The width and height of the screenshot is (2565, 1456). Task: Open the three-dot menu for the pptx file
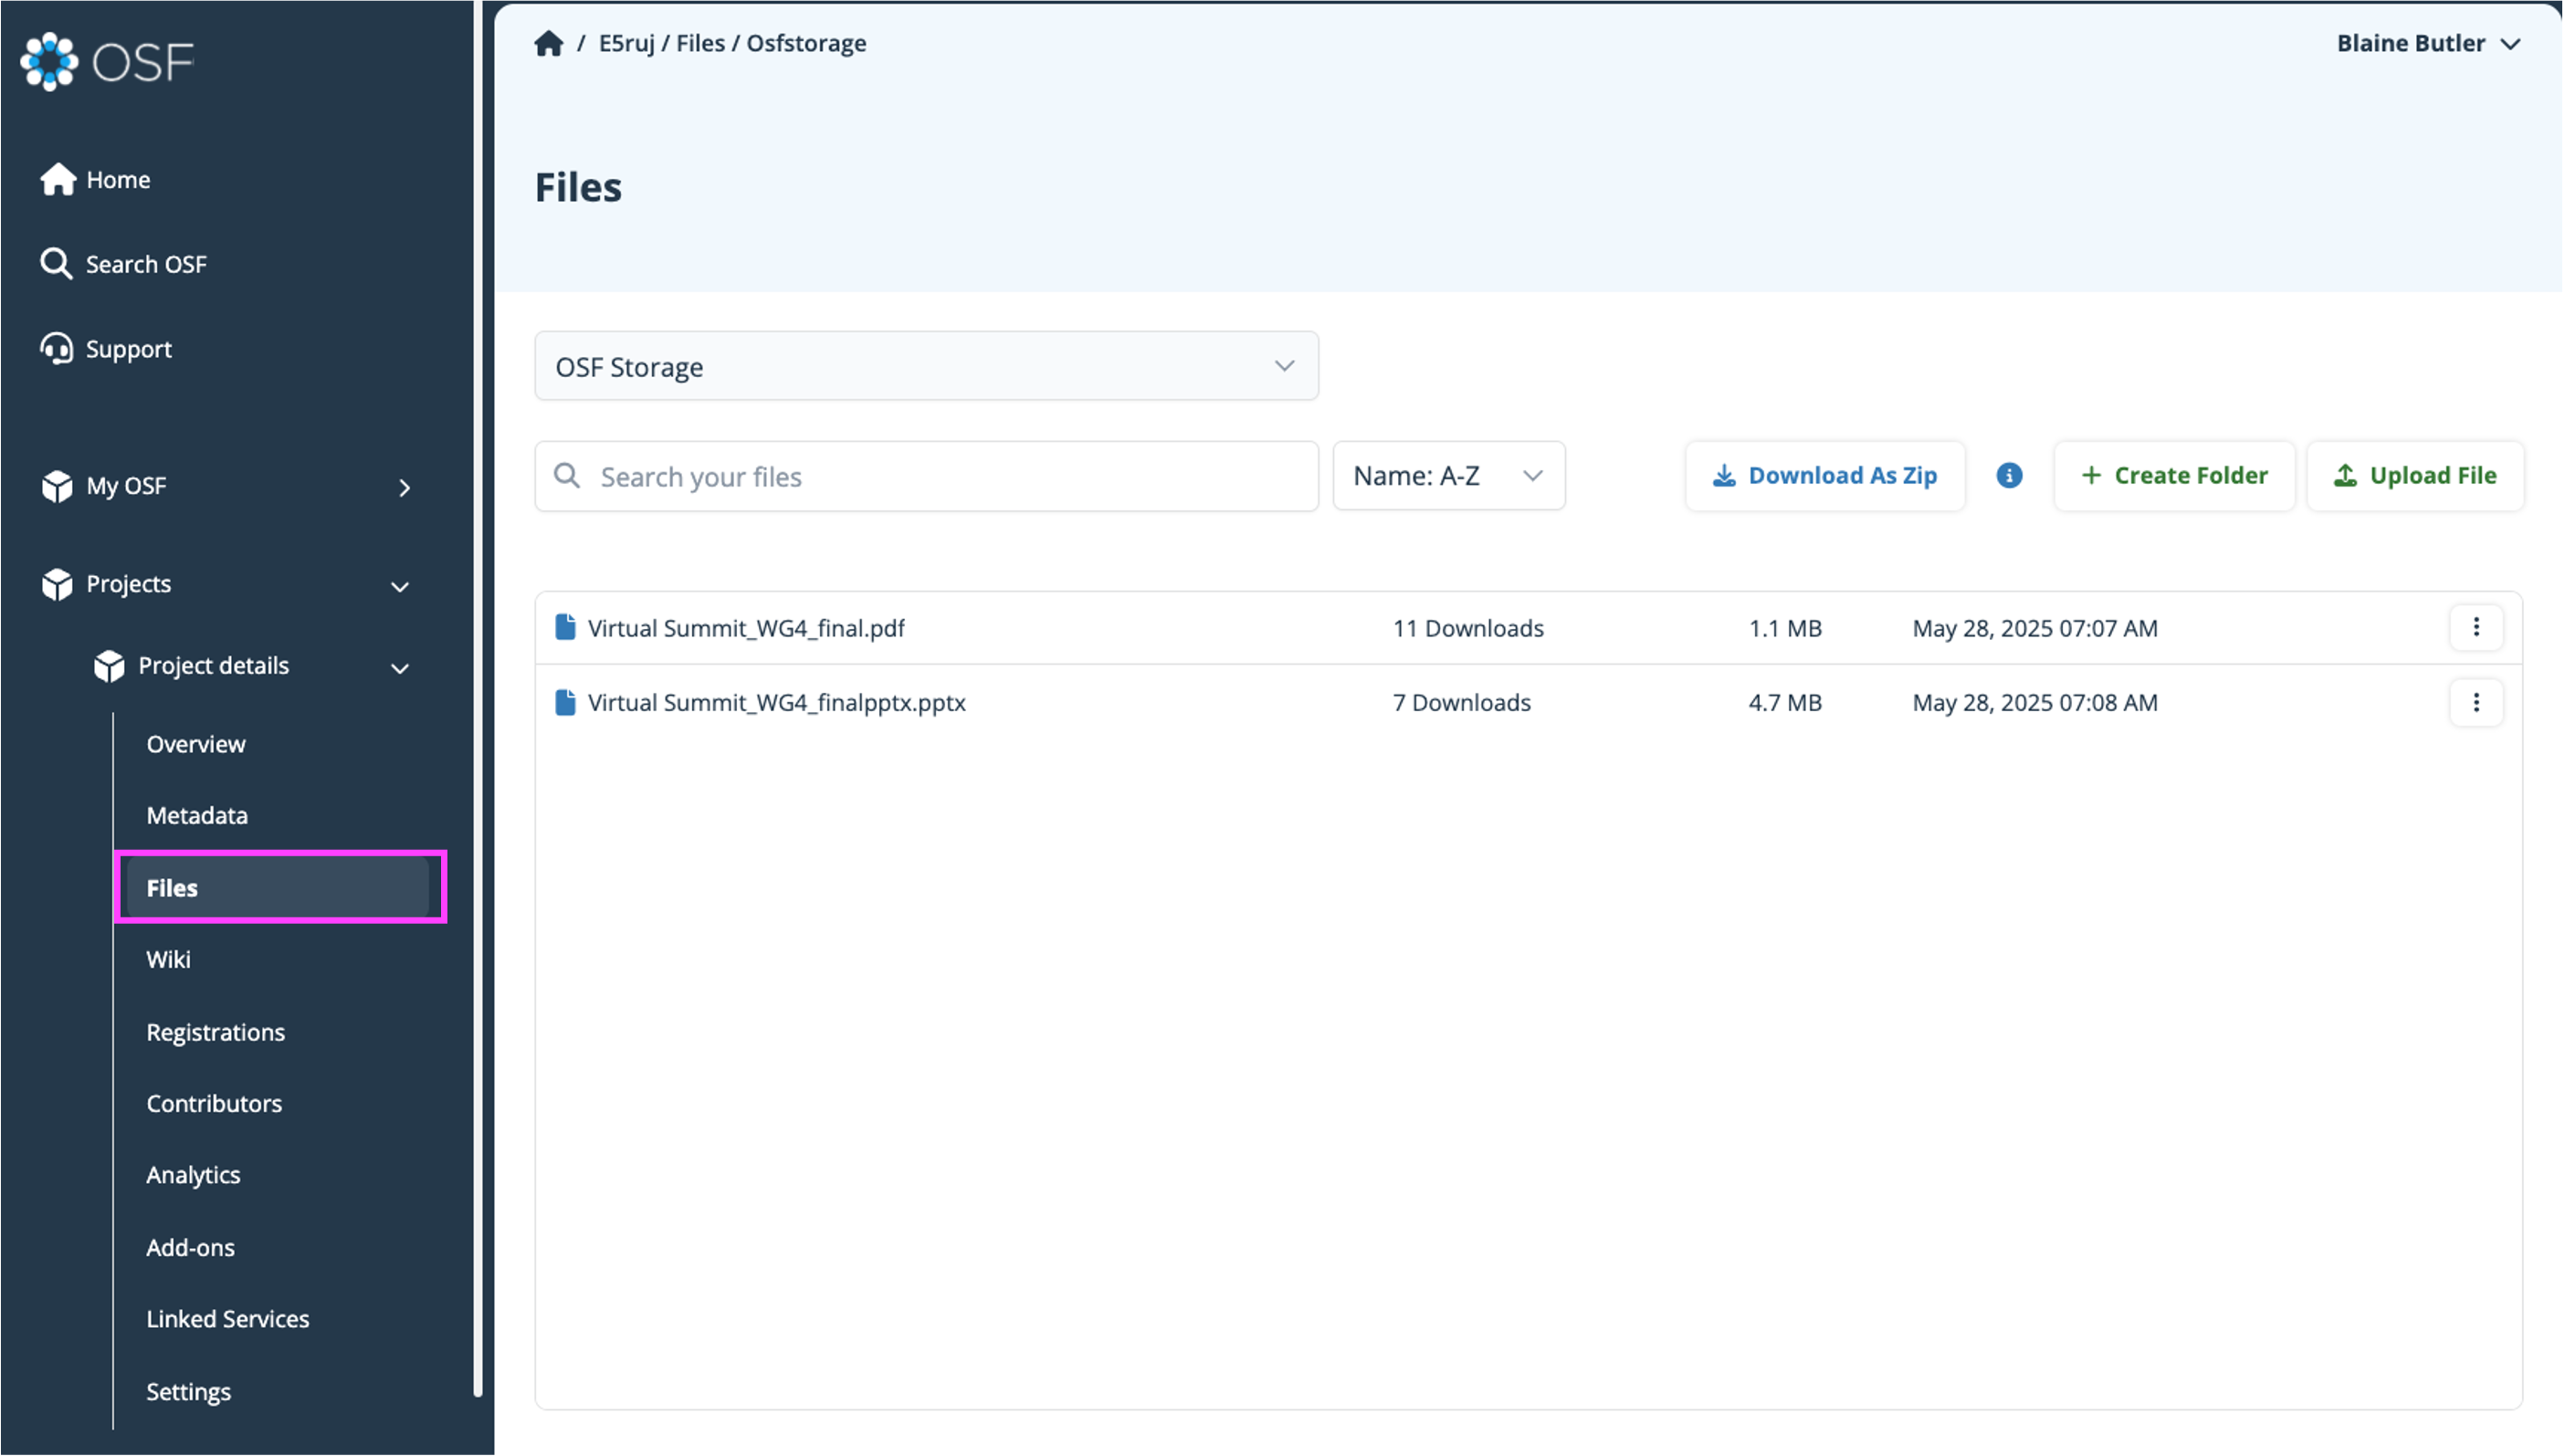tap(2476, 702)
